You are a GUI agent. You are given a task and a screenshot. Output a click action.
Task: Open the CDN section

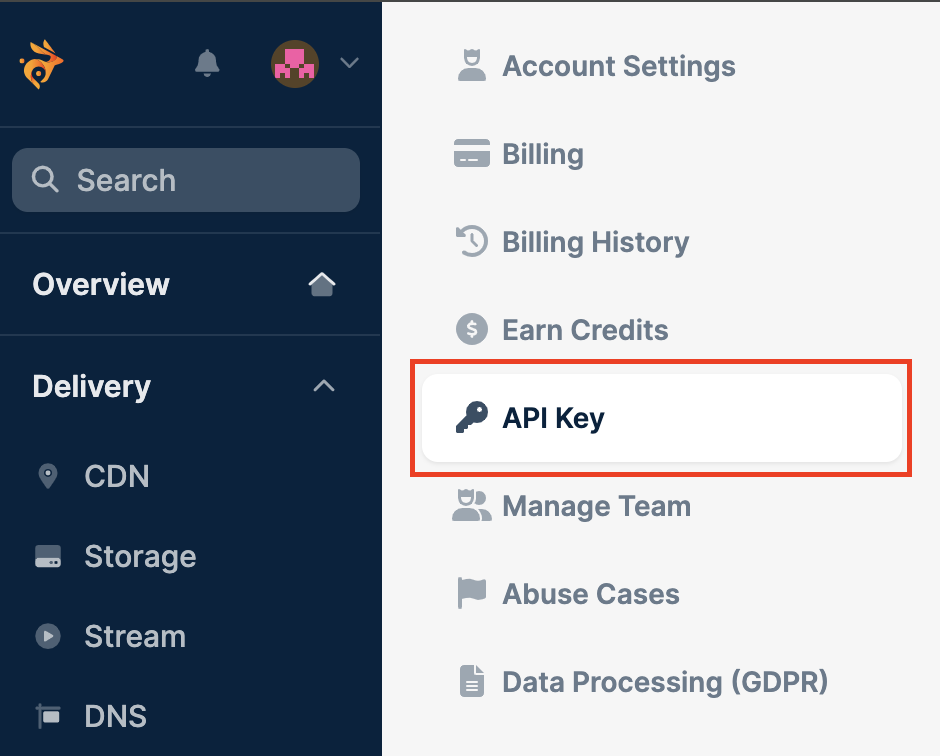117,477
